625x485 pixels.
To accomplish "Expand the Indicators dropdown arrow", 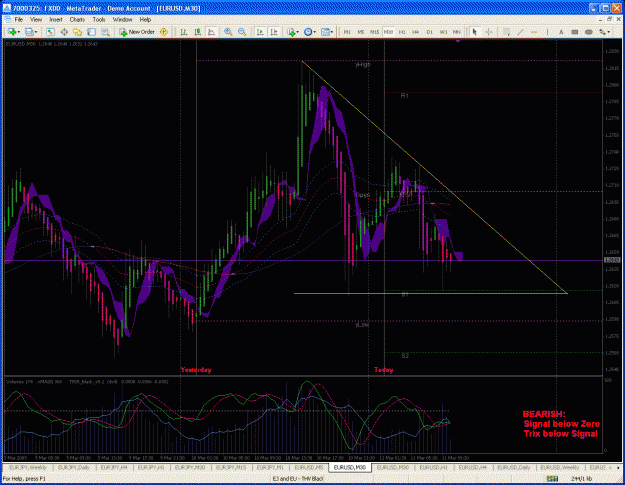I will [x=298, y=32].
